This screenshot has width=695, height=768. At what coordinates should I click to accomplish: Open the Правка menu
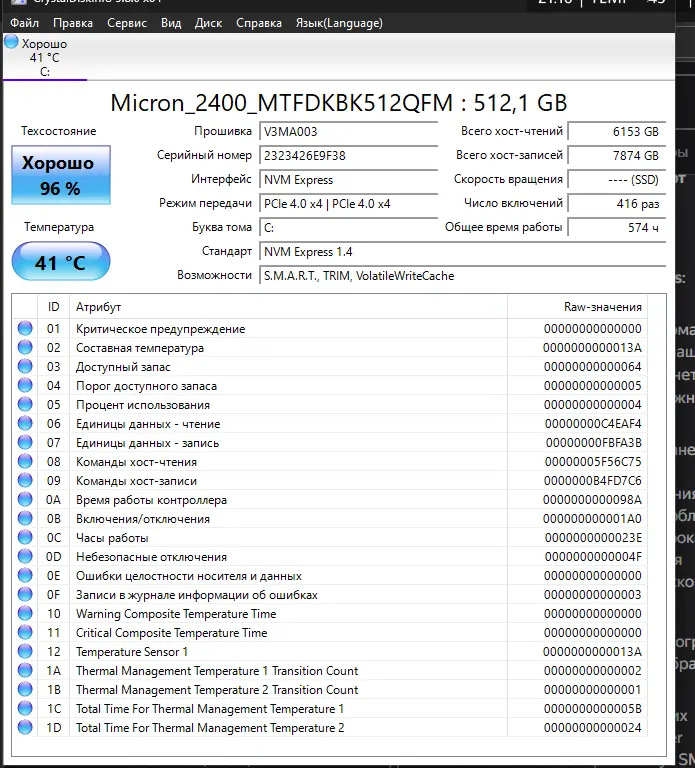click(x=73, y=22)
